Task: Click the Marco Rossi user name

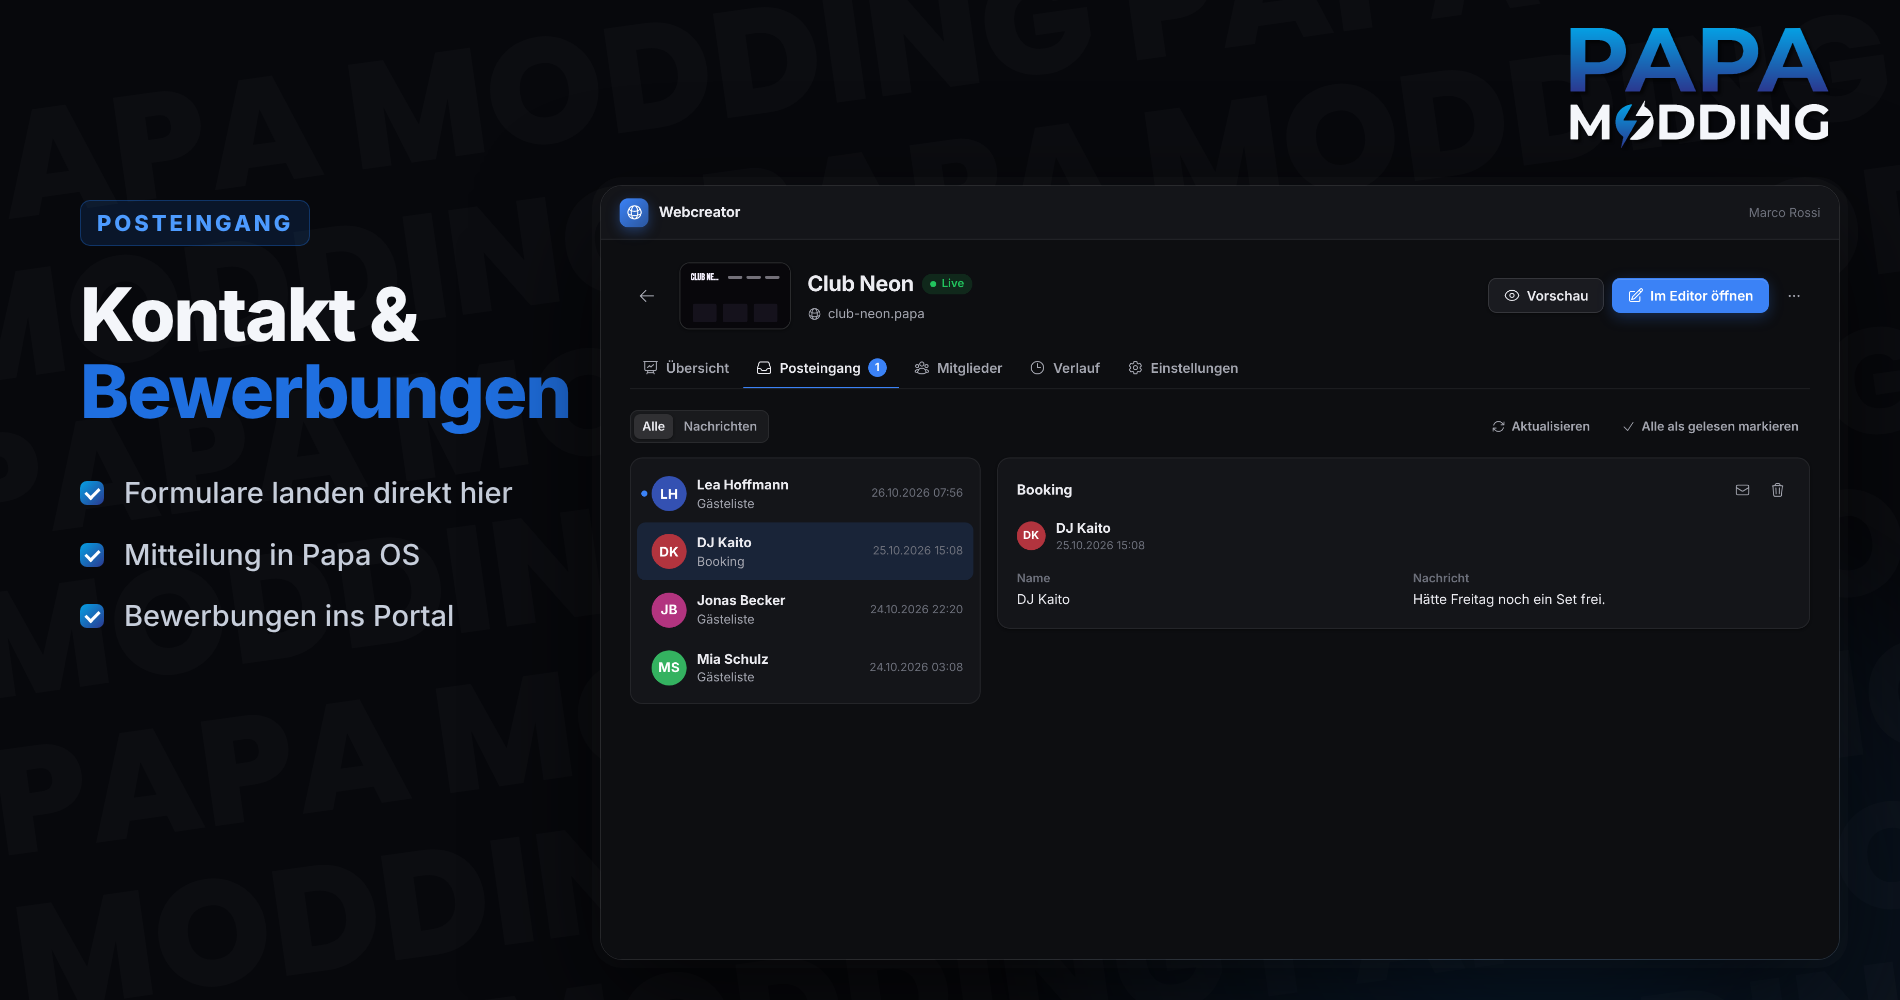Action: click(1784, 212)
